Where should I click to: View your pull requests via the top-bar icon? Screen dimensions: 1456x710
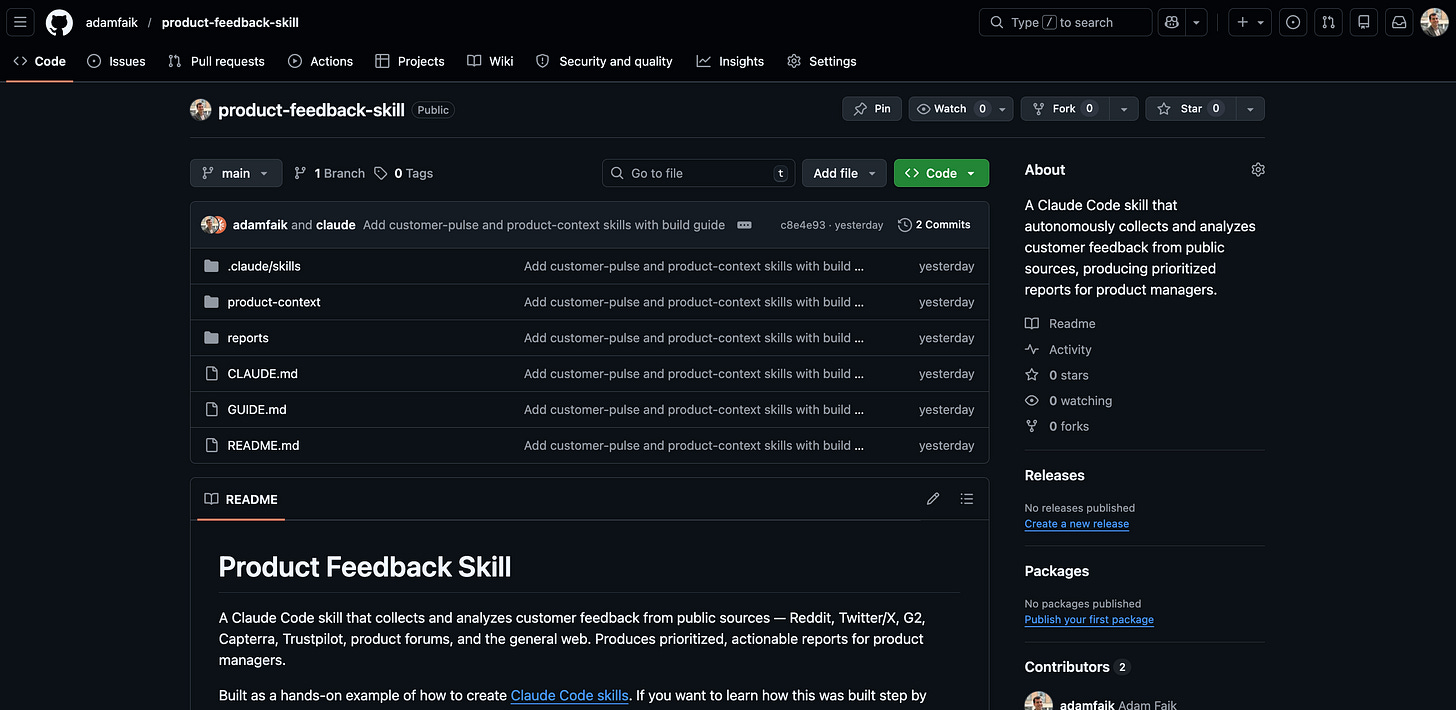click(1328, 21)
